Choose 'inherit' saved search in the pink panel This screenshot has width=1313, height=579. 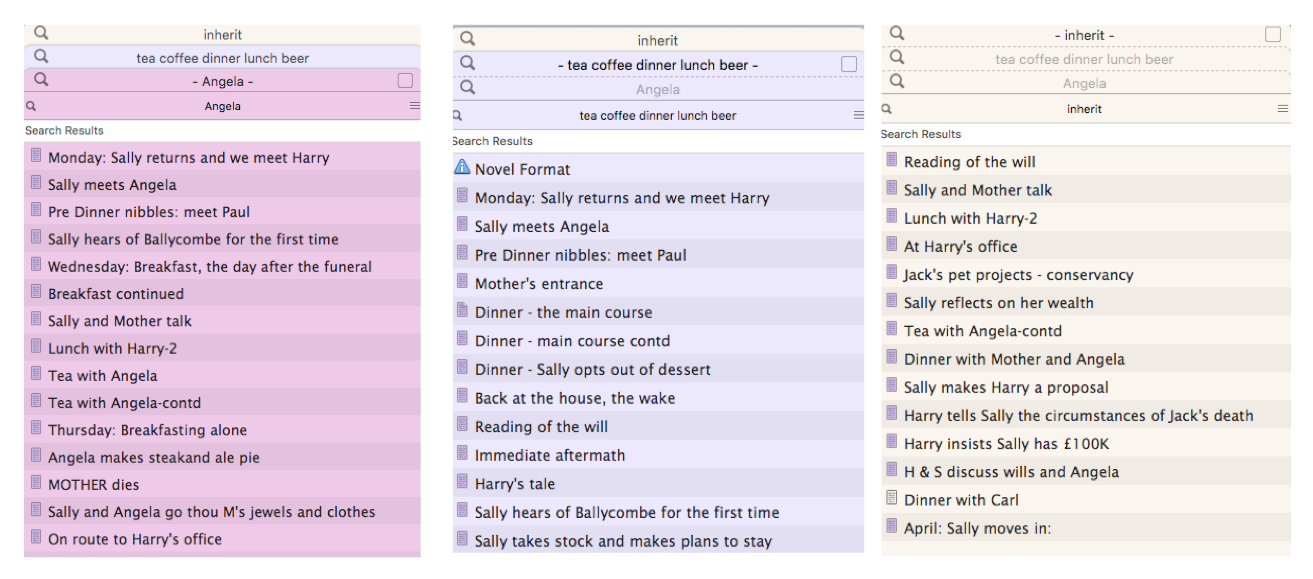[222, 35]
